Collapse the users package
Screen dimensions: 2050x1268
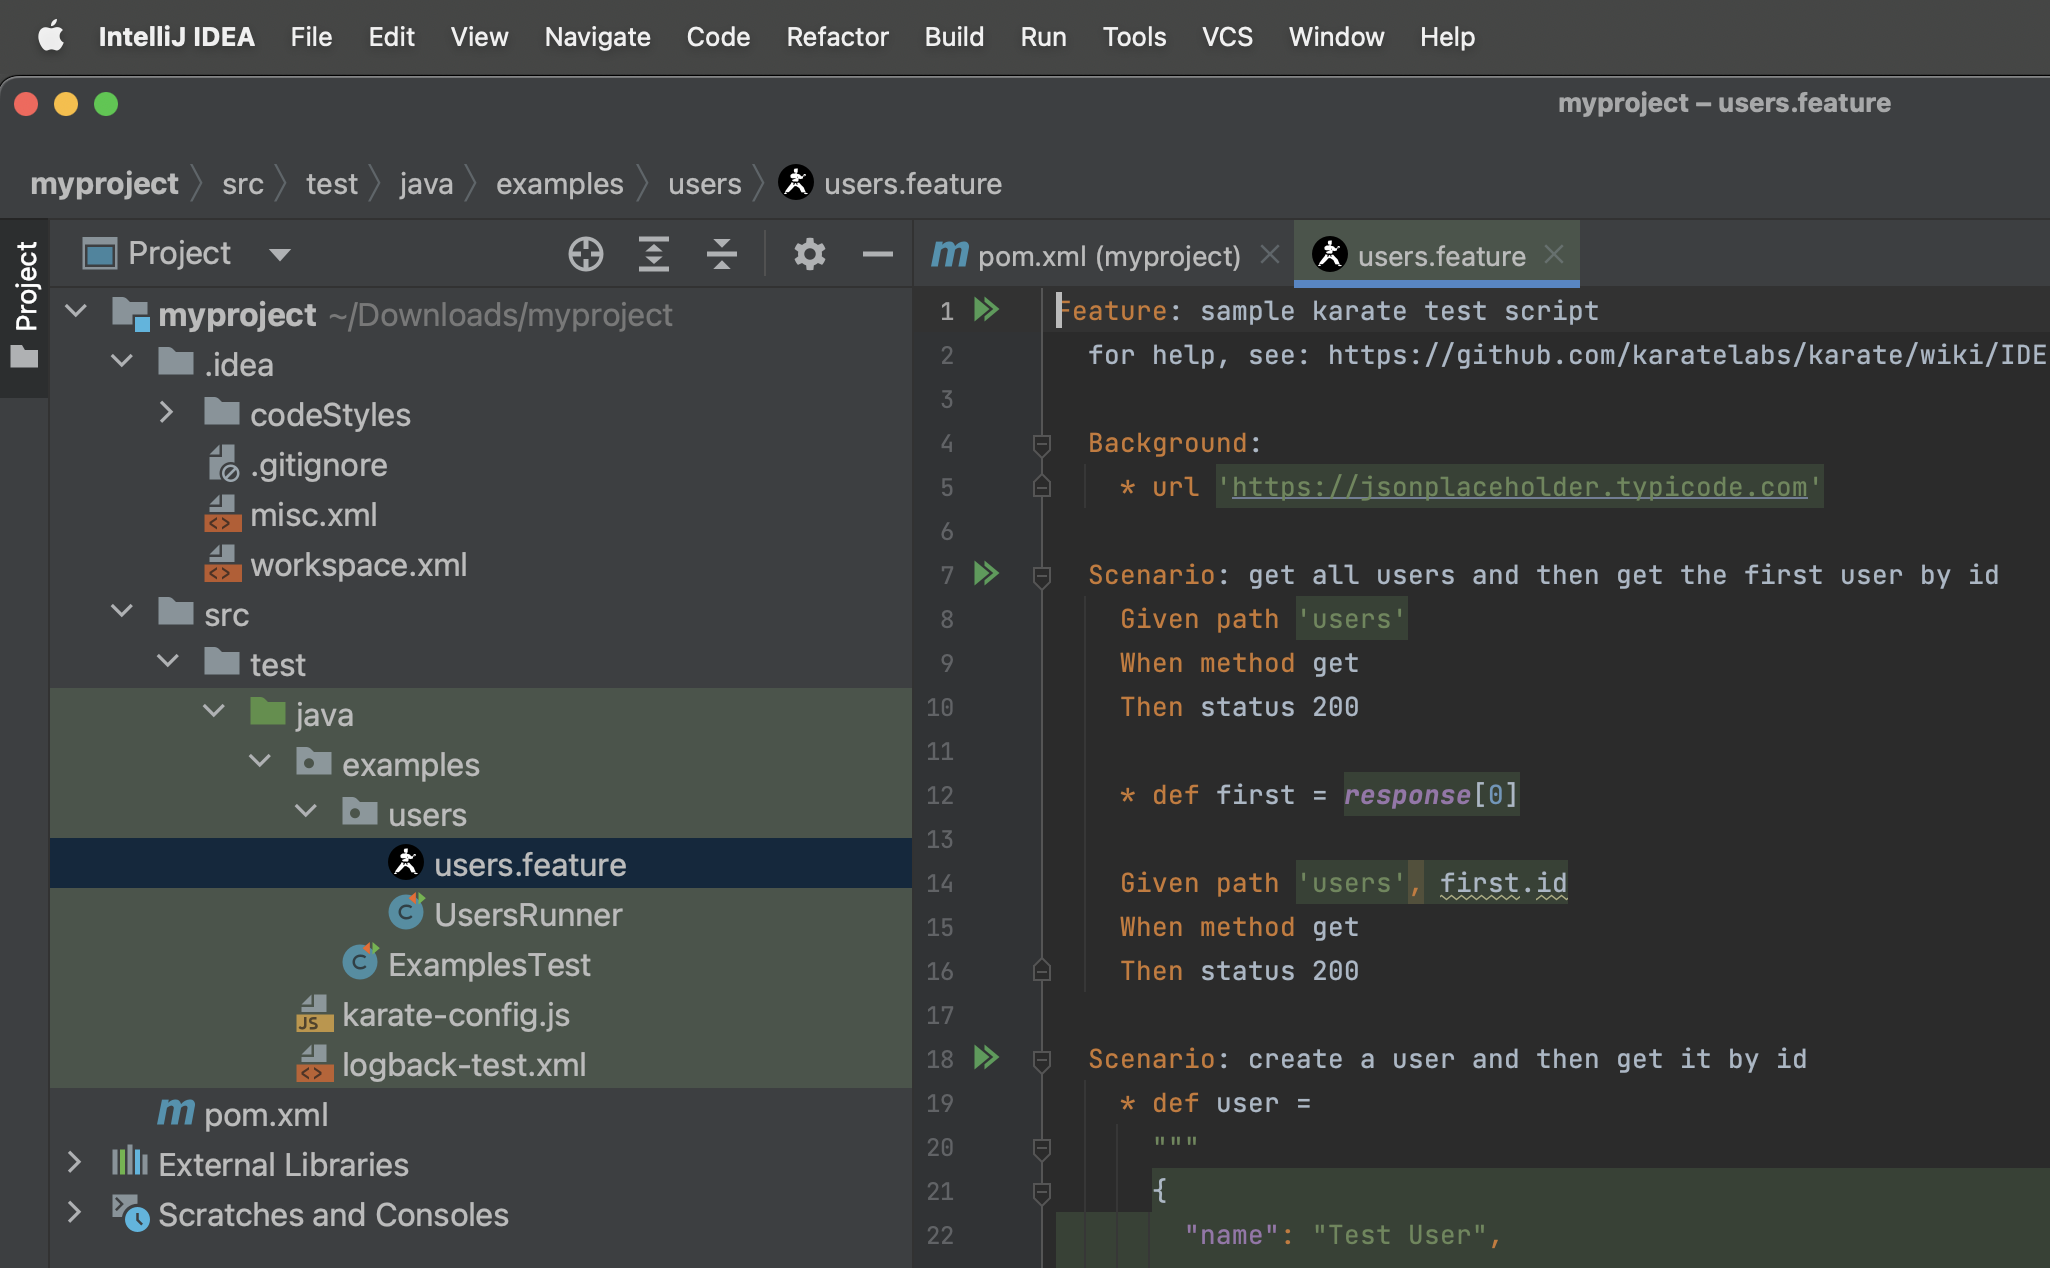pos(306,812)
